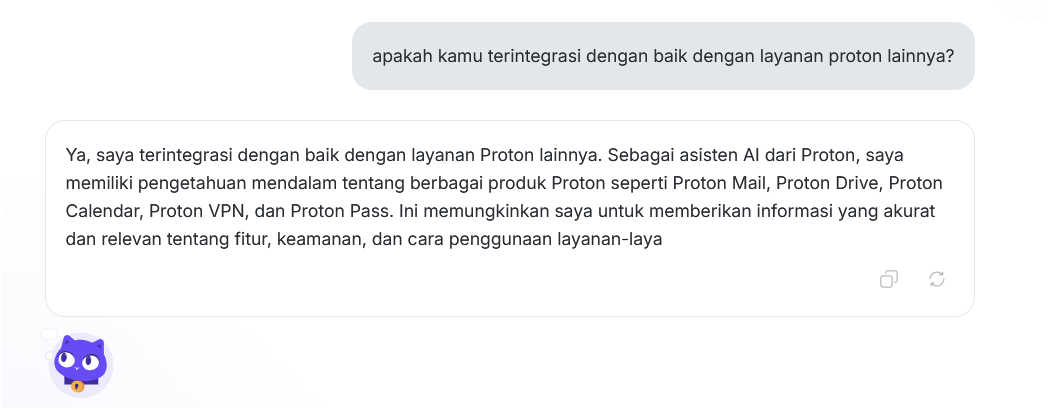Select the user's question bubble
Image resolution: width=1050 pixels, height=410 pixels.
coord(663,56)
